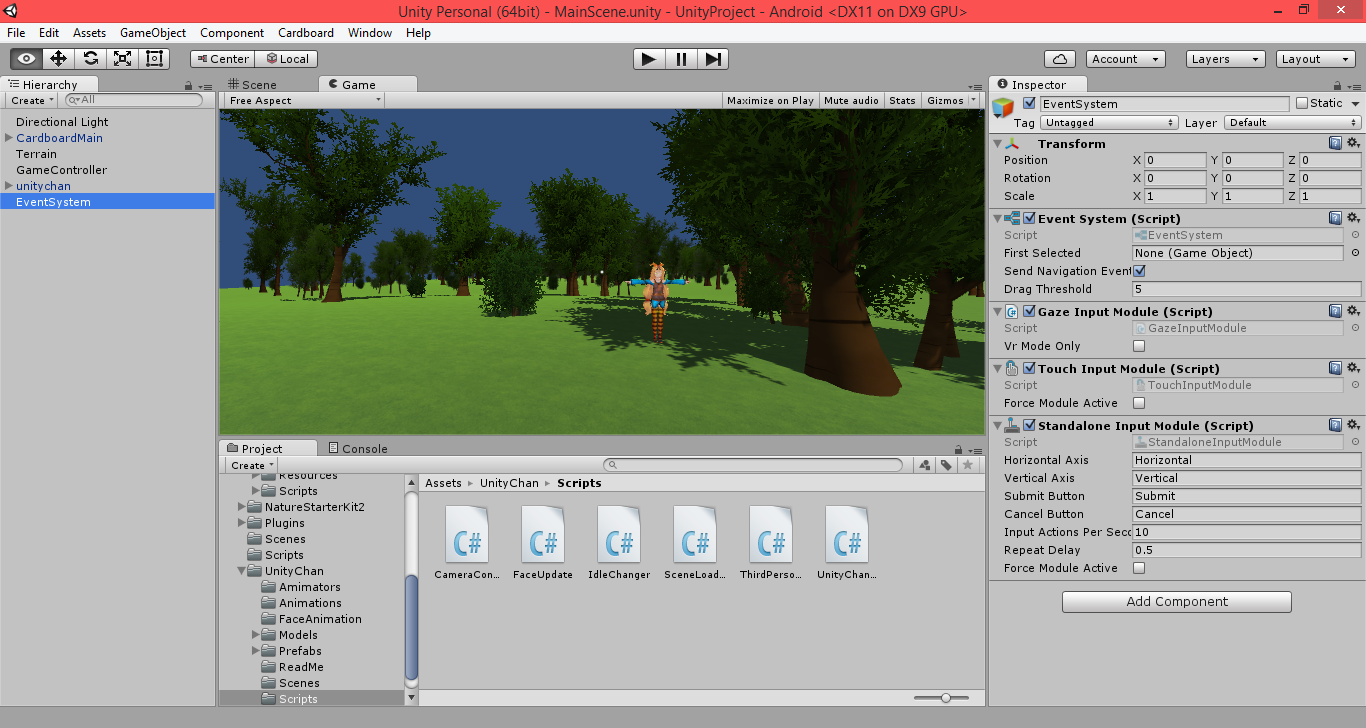This screenshot has height=728, width=1366.
Task: Toggle Touch module Force Module Active checkbox
Action: [1139, 403]
